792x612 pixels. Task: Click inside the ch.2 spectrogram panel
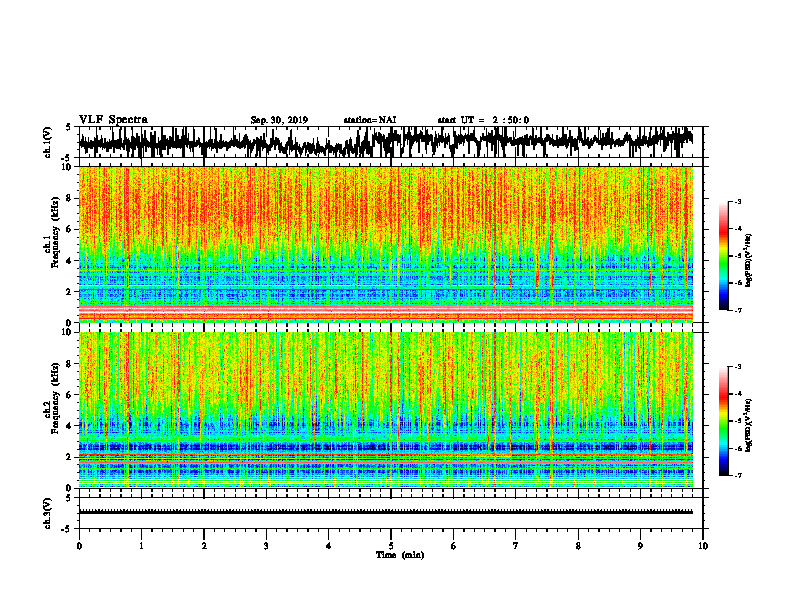386,410
